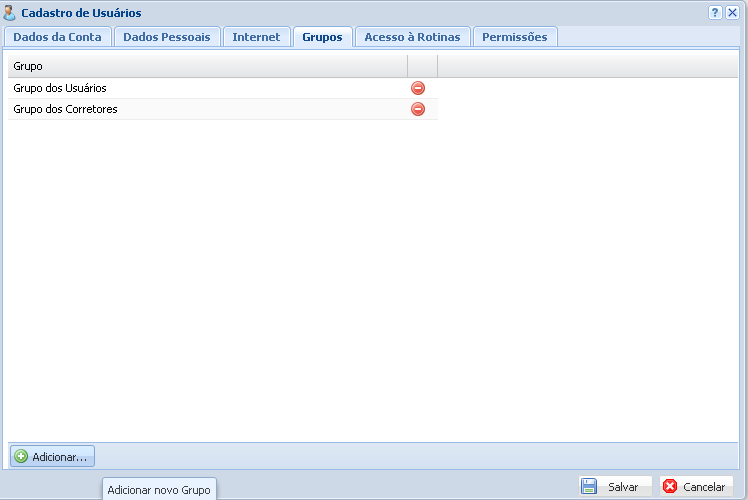Cancel the dialog using Cancelar
748x500 pixels.
click(696, 487)
